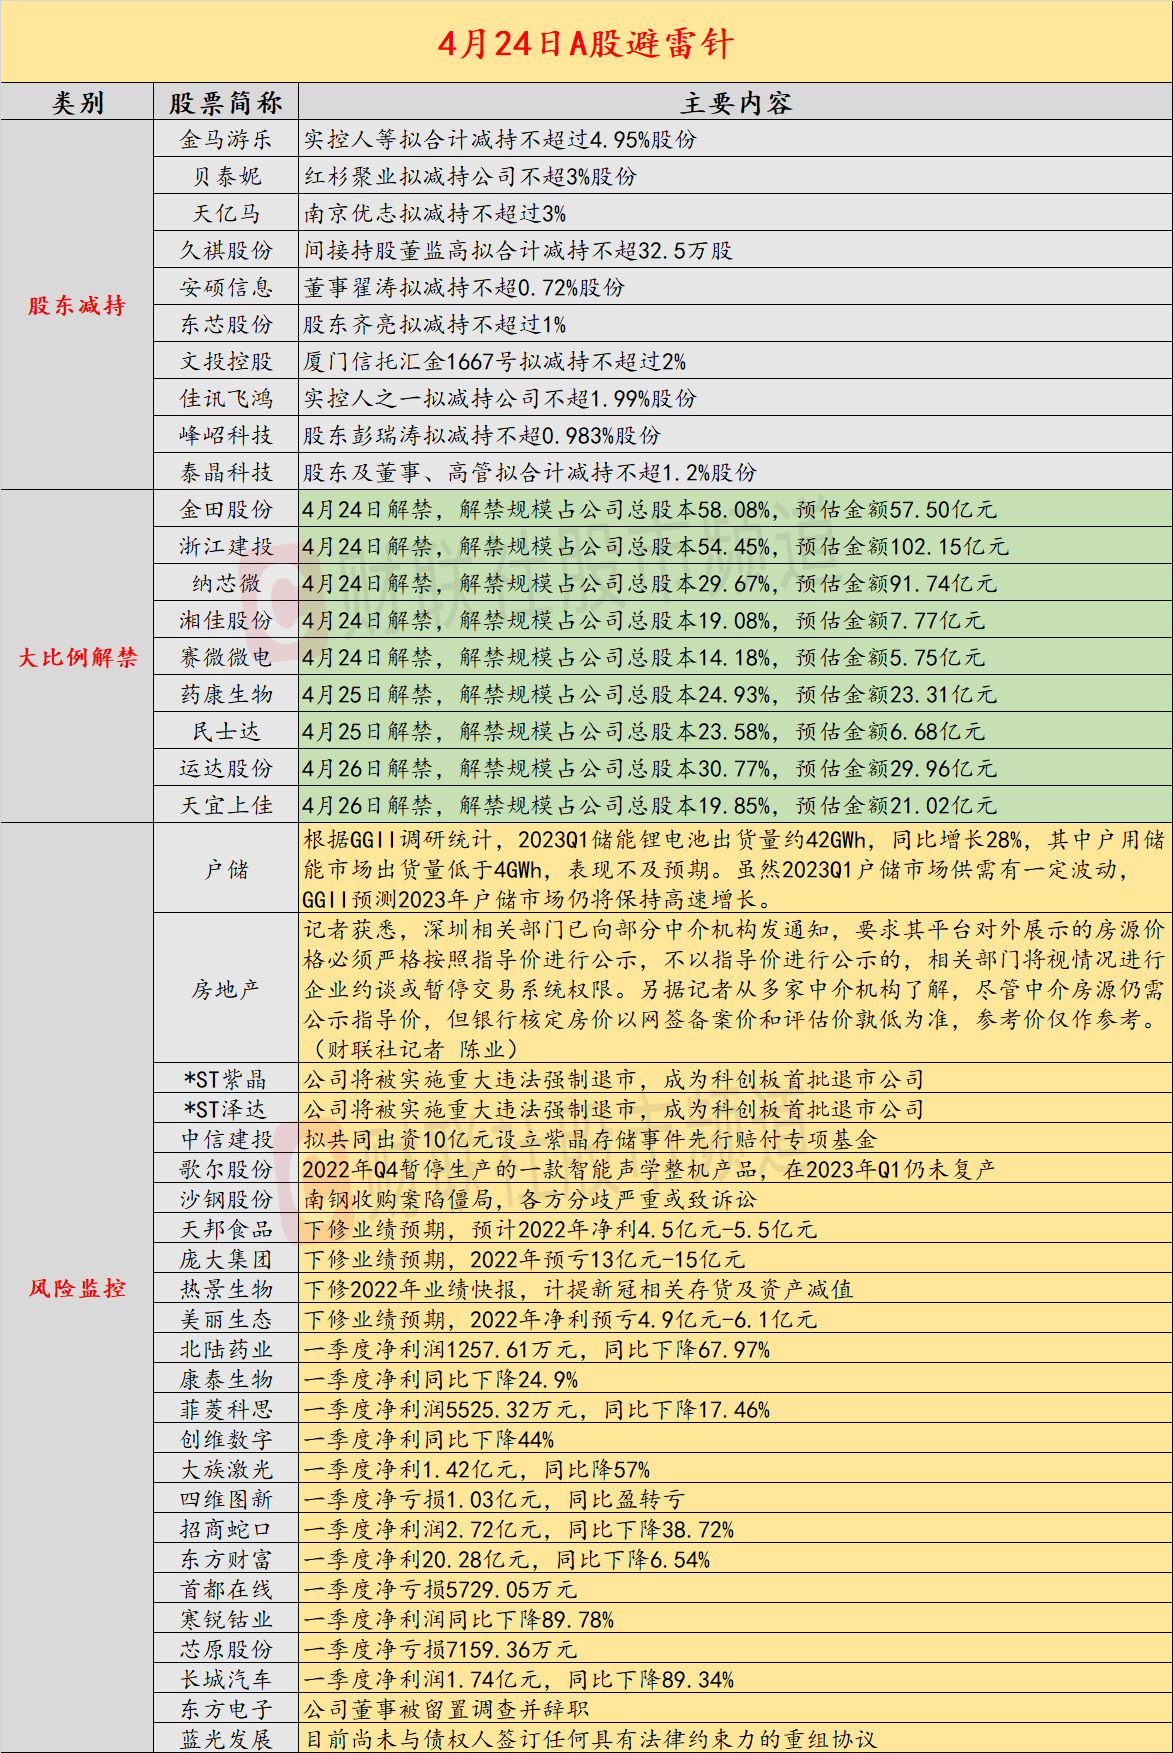
Task: Select stock name '蓝光发展'
Action: [226, 1739]
